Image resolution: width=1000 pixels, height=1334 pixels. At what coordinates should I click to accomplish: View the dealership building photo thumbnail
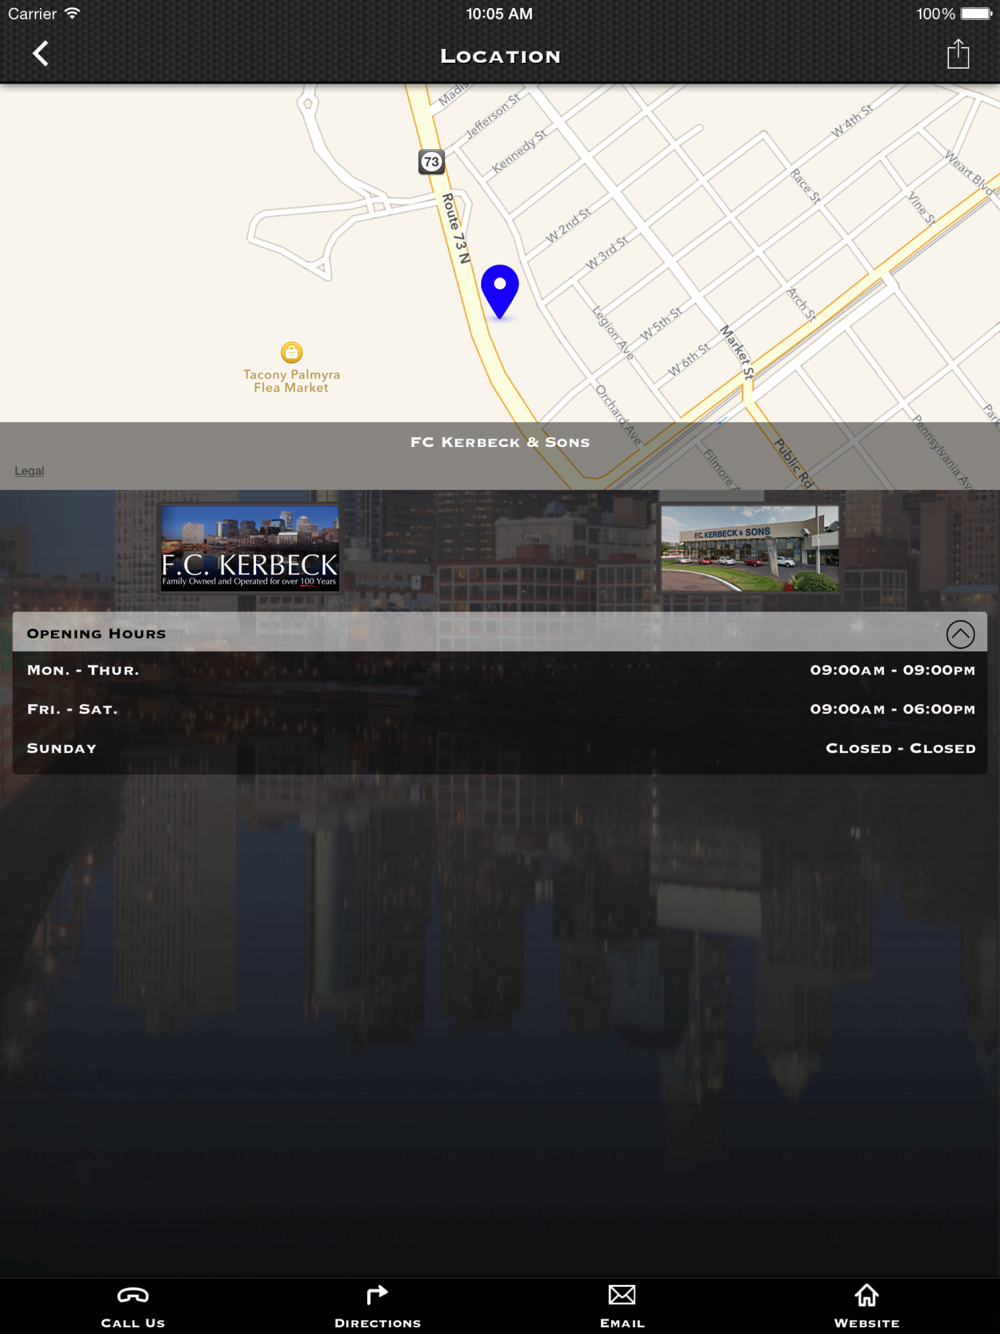[750, 548]
